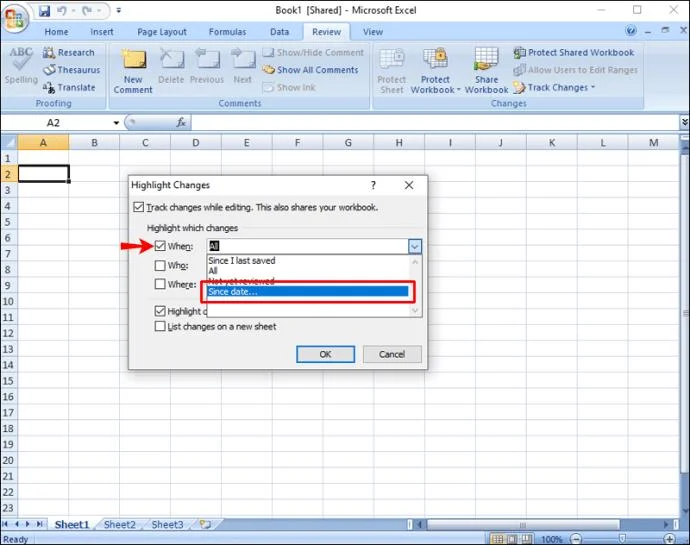Open Excel Help icon
The height and width of the screenshot is (545, 690).
pyautogui.click(x=631, y=30)
